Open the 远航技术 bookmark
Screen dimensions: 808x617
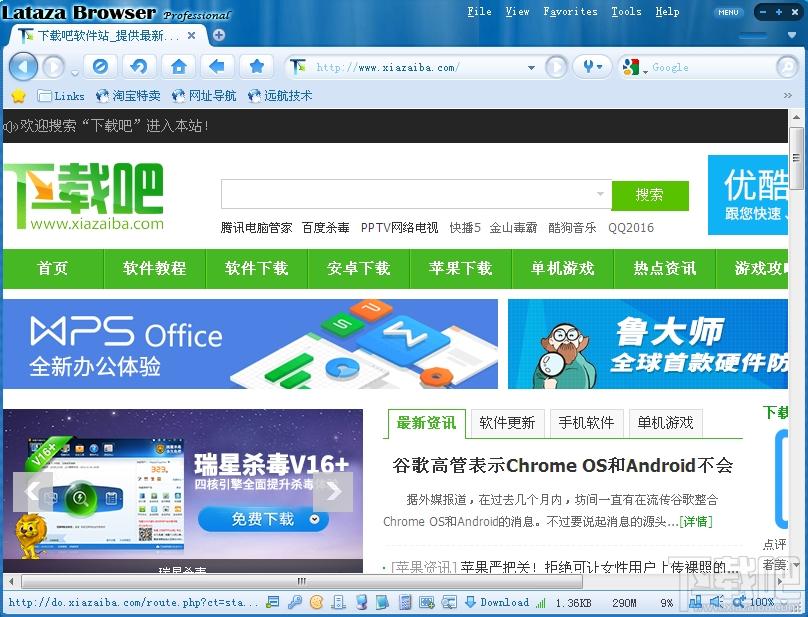pyautogui.click(x=280, y=96)
